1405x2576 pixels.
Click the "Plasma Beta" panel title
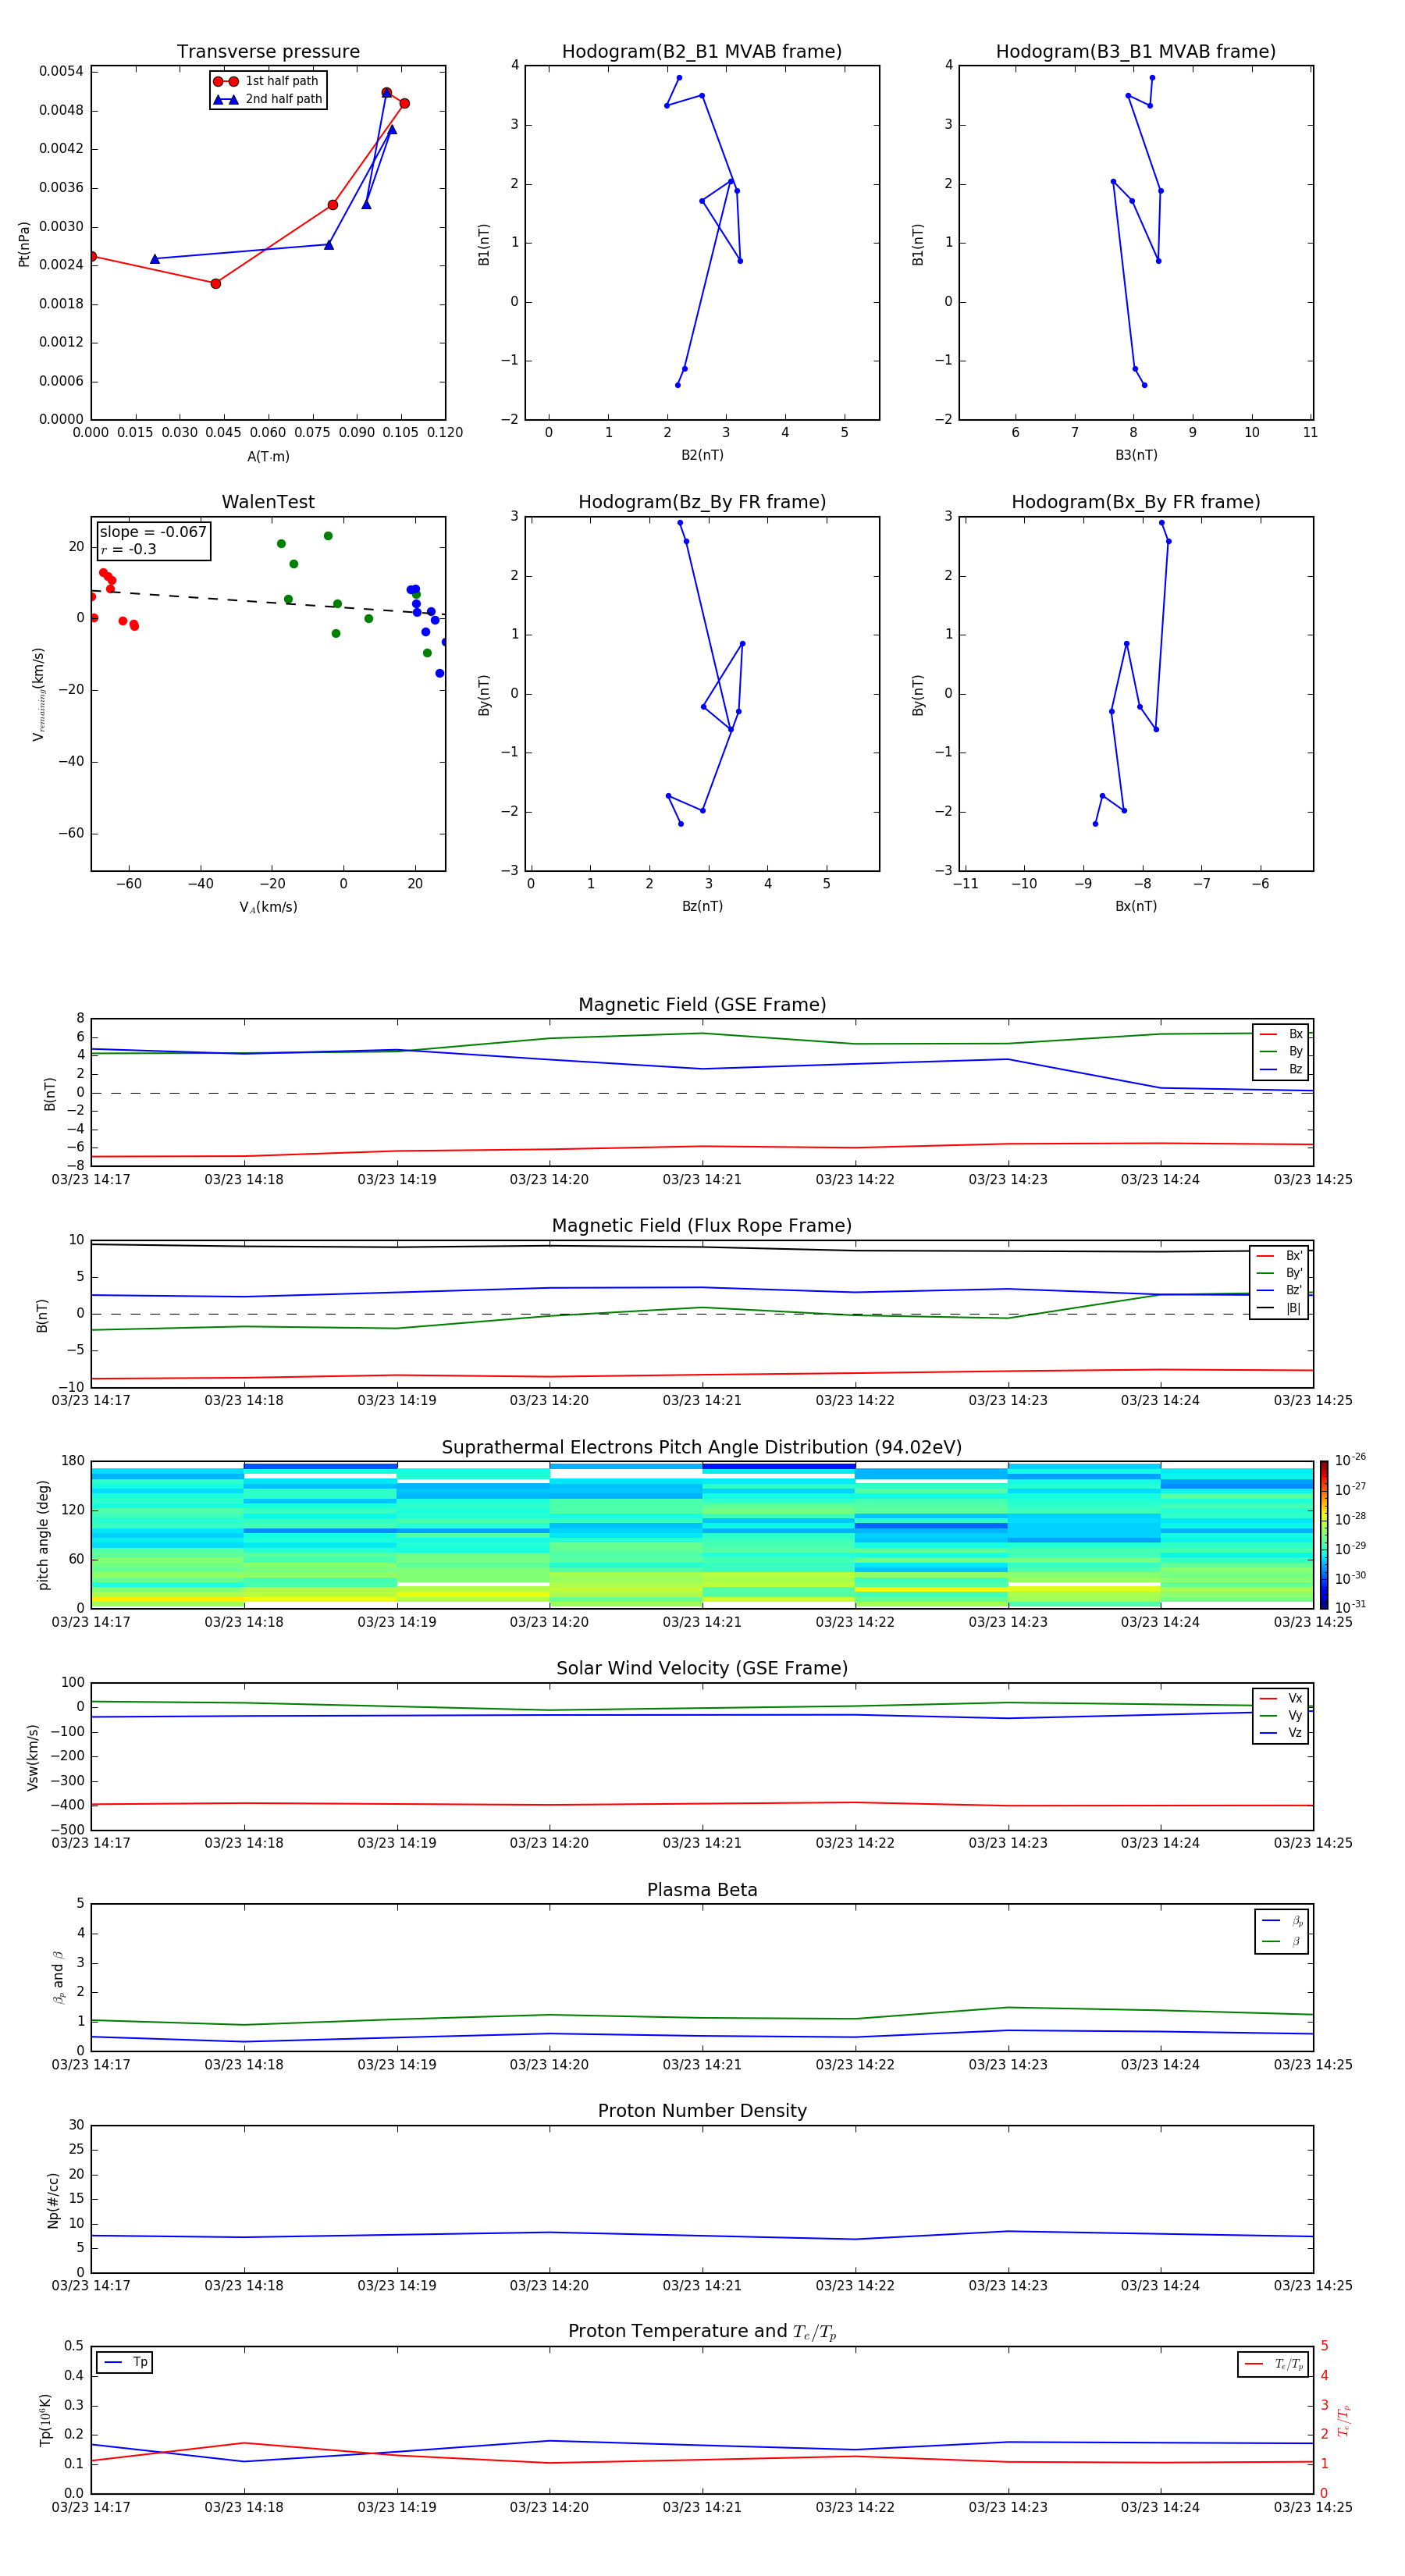702,1890
